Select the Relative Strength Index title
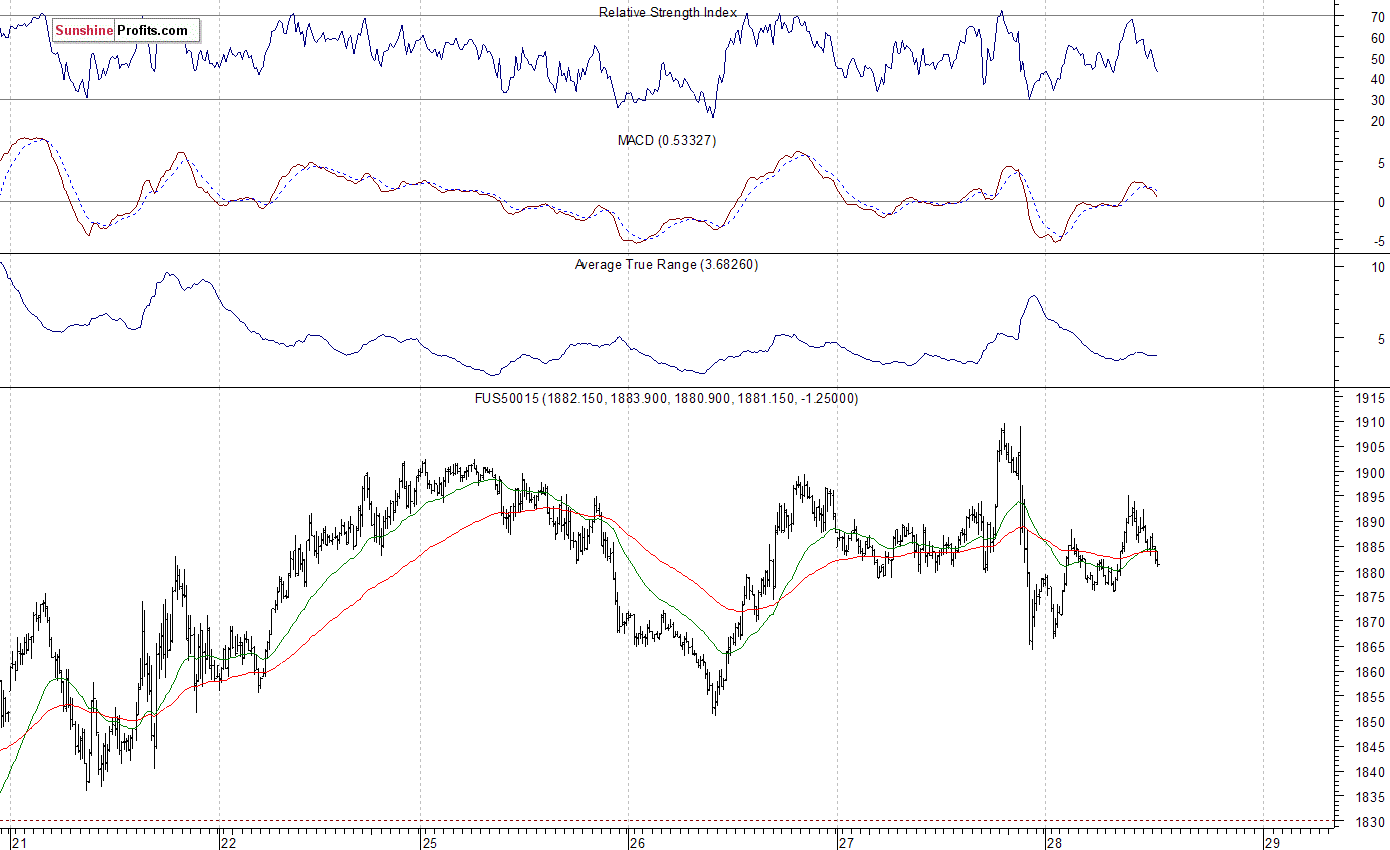 (668, 13)
